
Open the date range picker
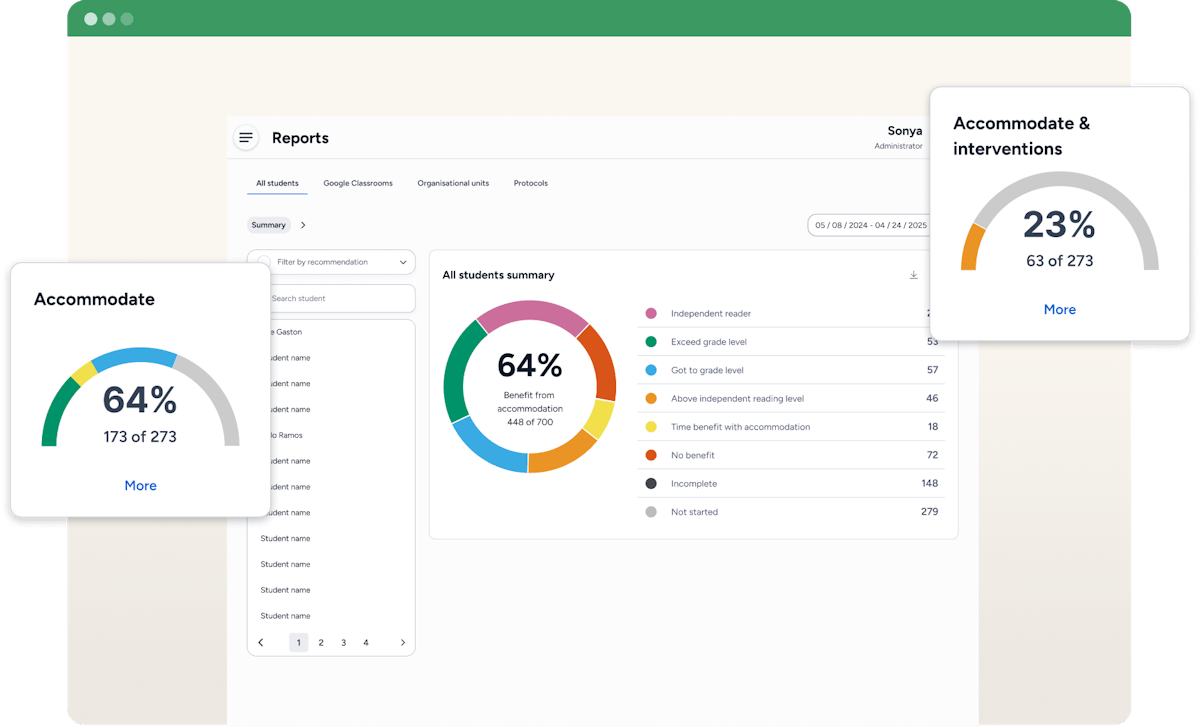click(869, 225)
